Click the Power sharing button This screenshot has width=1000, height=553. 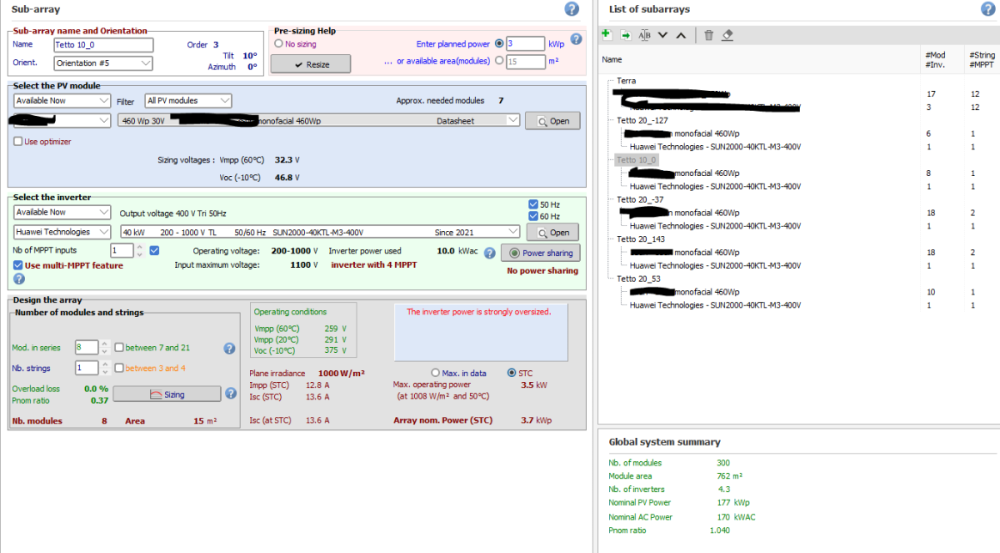click(540, 253)
